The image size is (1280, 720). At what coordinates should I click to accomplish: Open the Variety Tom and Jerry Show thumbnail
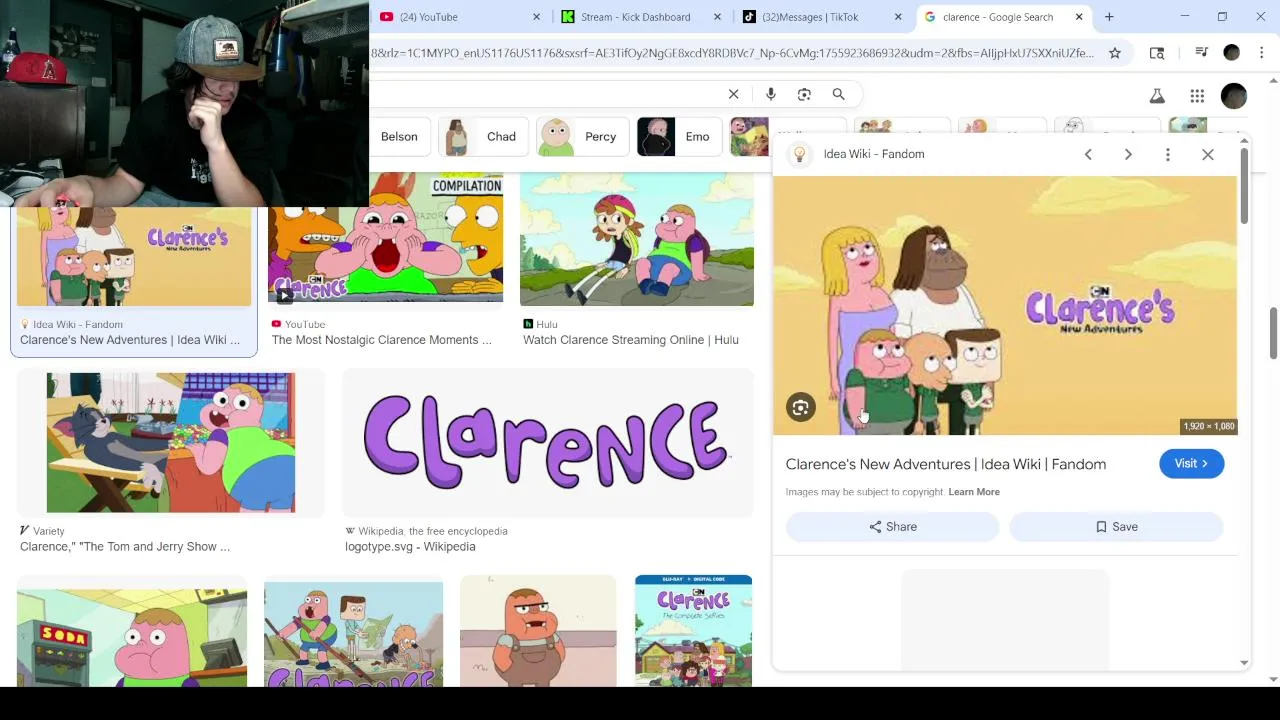171,442
